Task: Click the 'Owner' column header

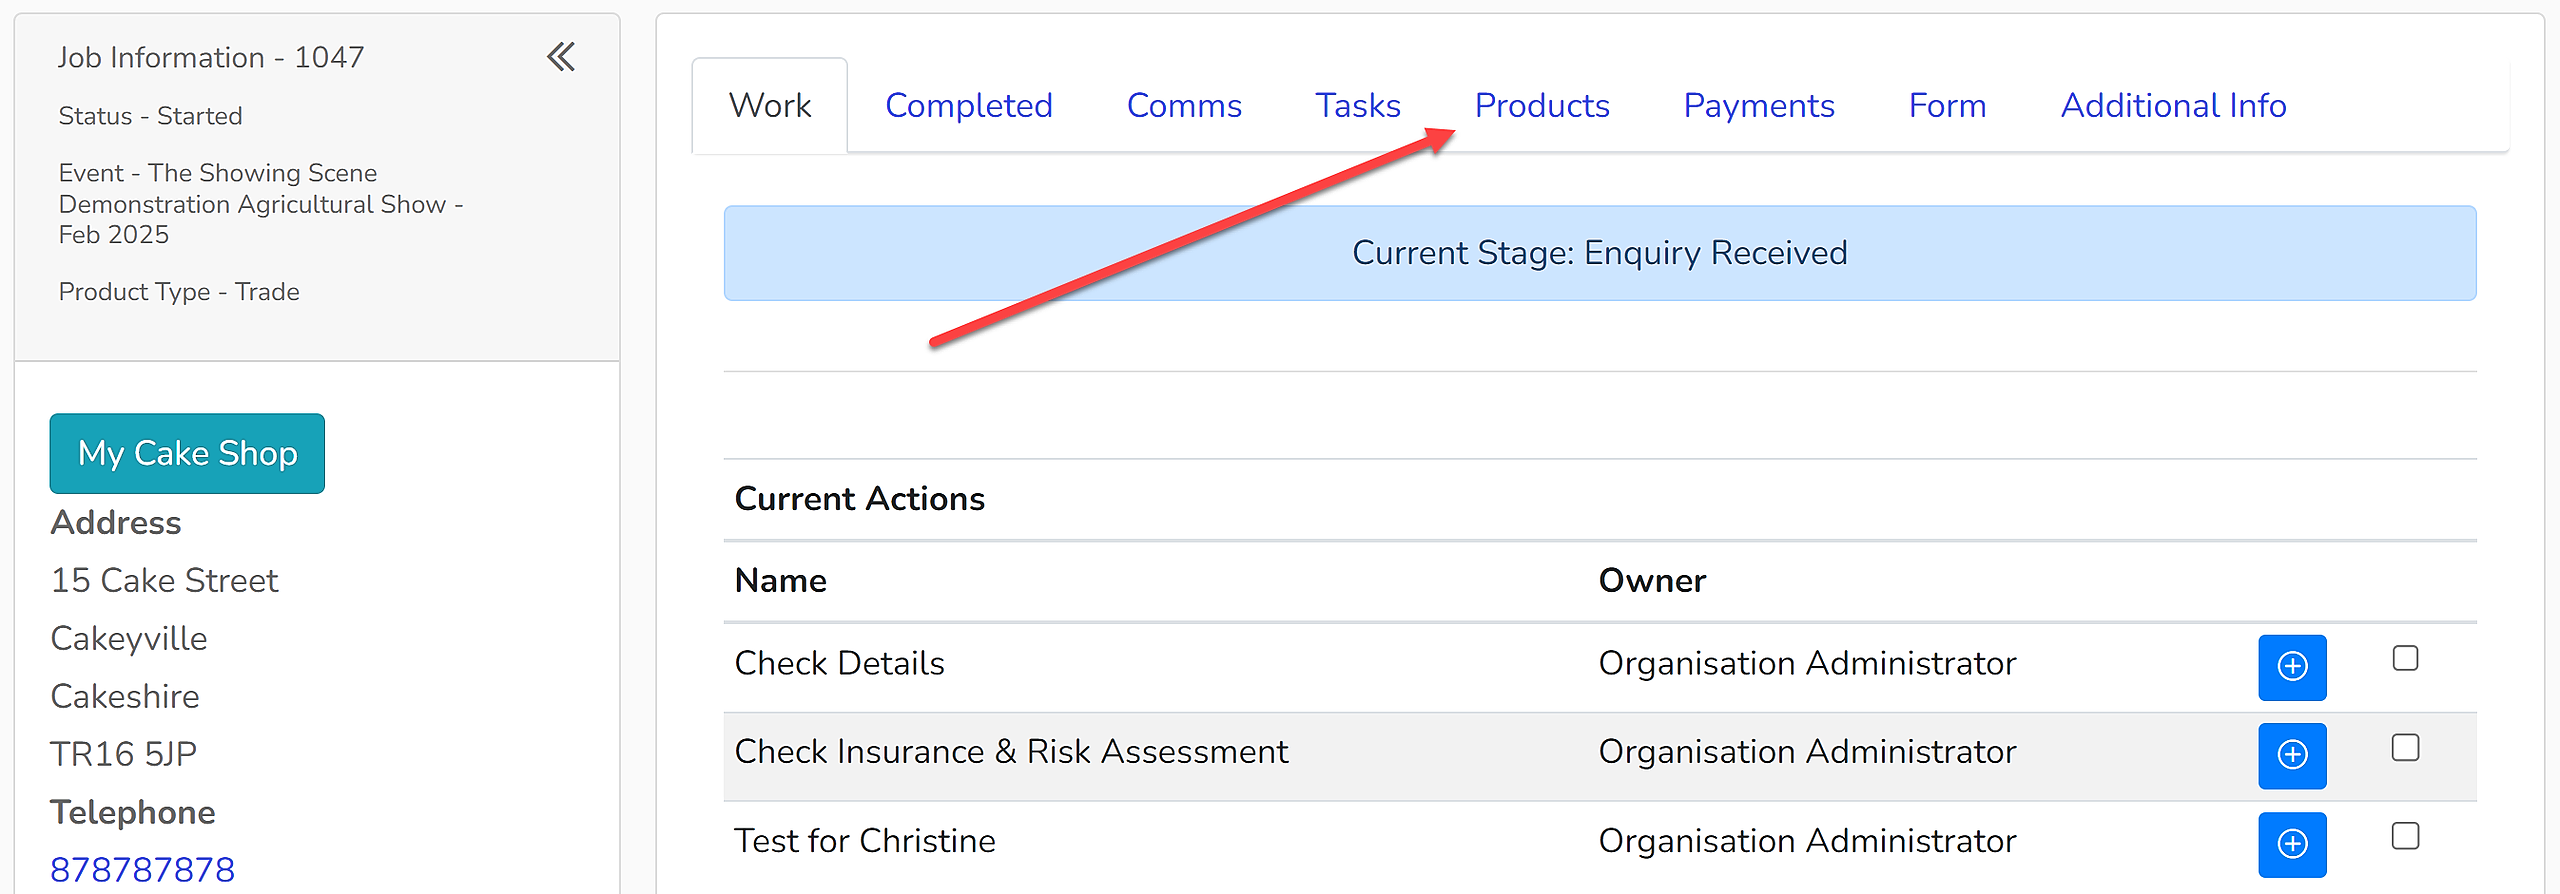Action: (1652, 580)
